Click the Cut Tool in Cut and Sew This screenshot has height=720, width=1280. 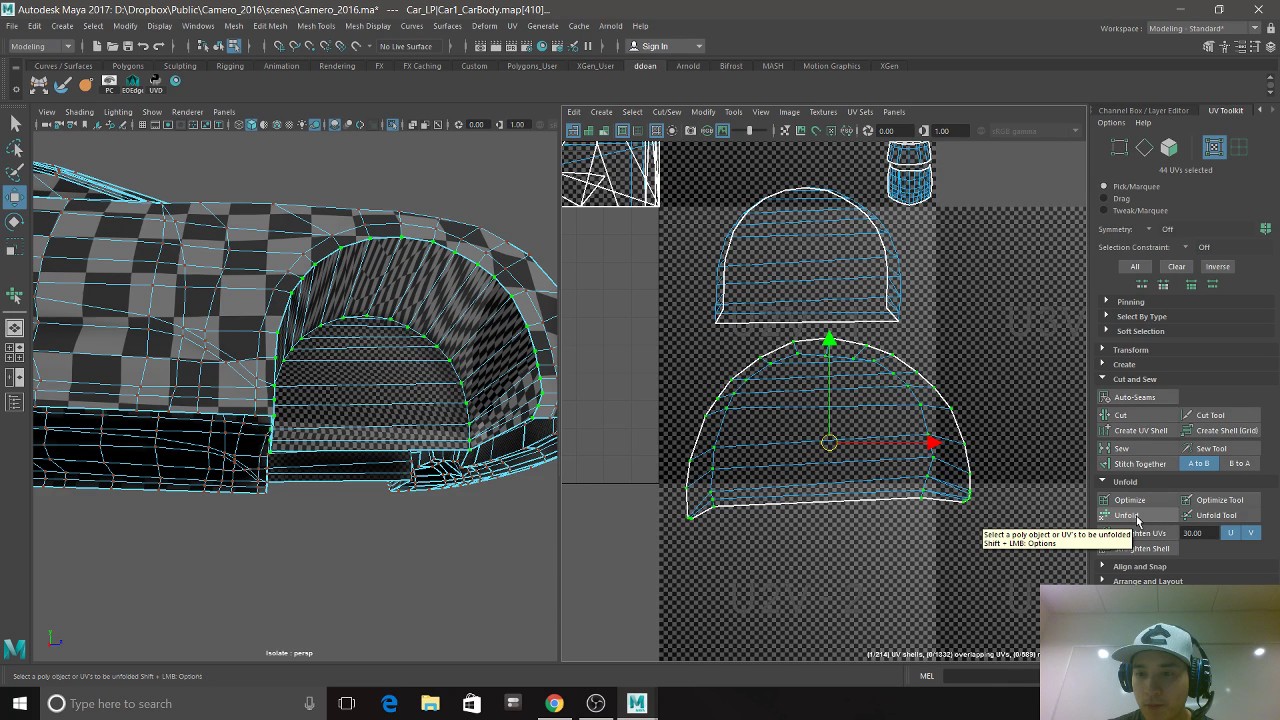[1210, 415]
